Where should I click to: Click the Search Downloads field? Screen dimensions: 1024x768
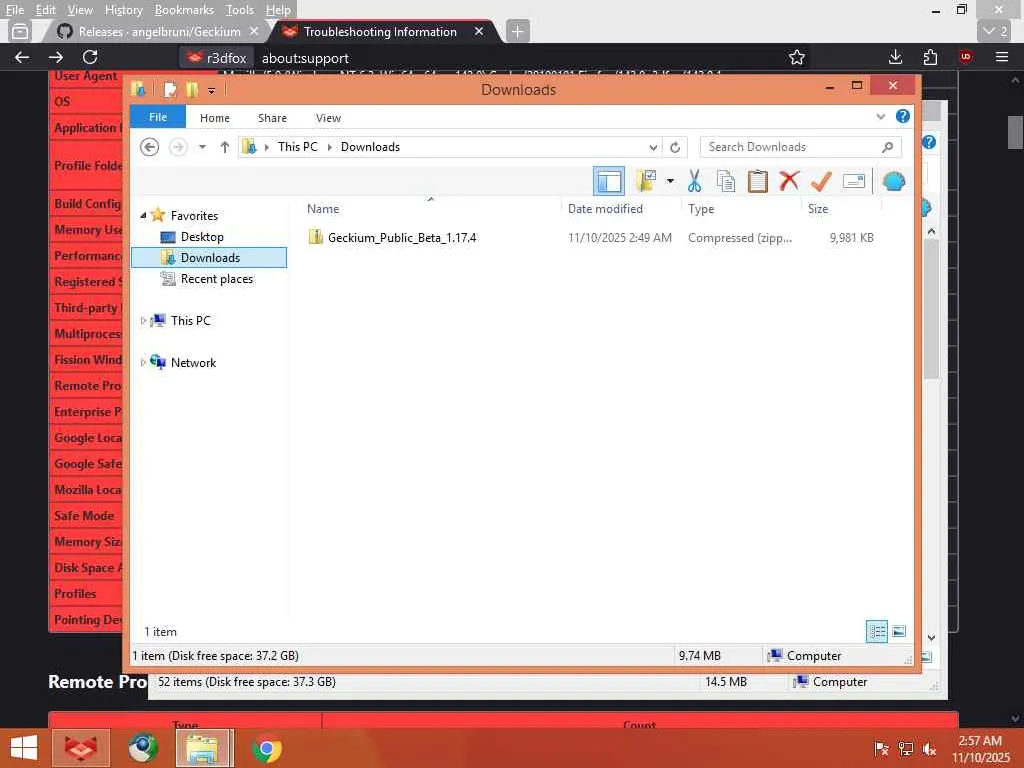(x=801, y=147)
